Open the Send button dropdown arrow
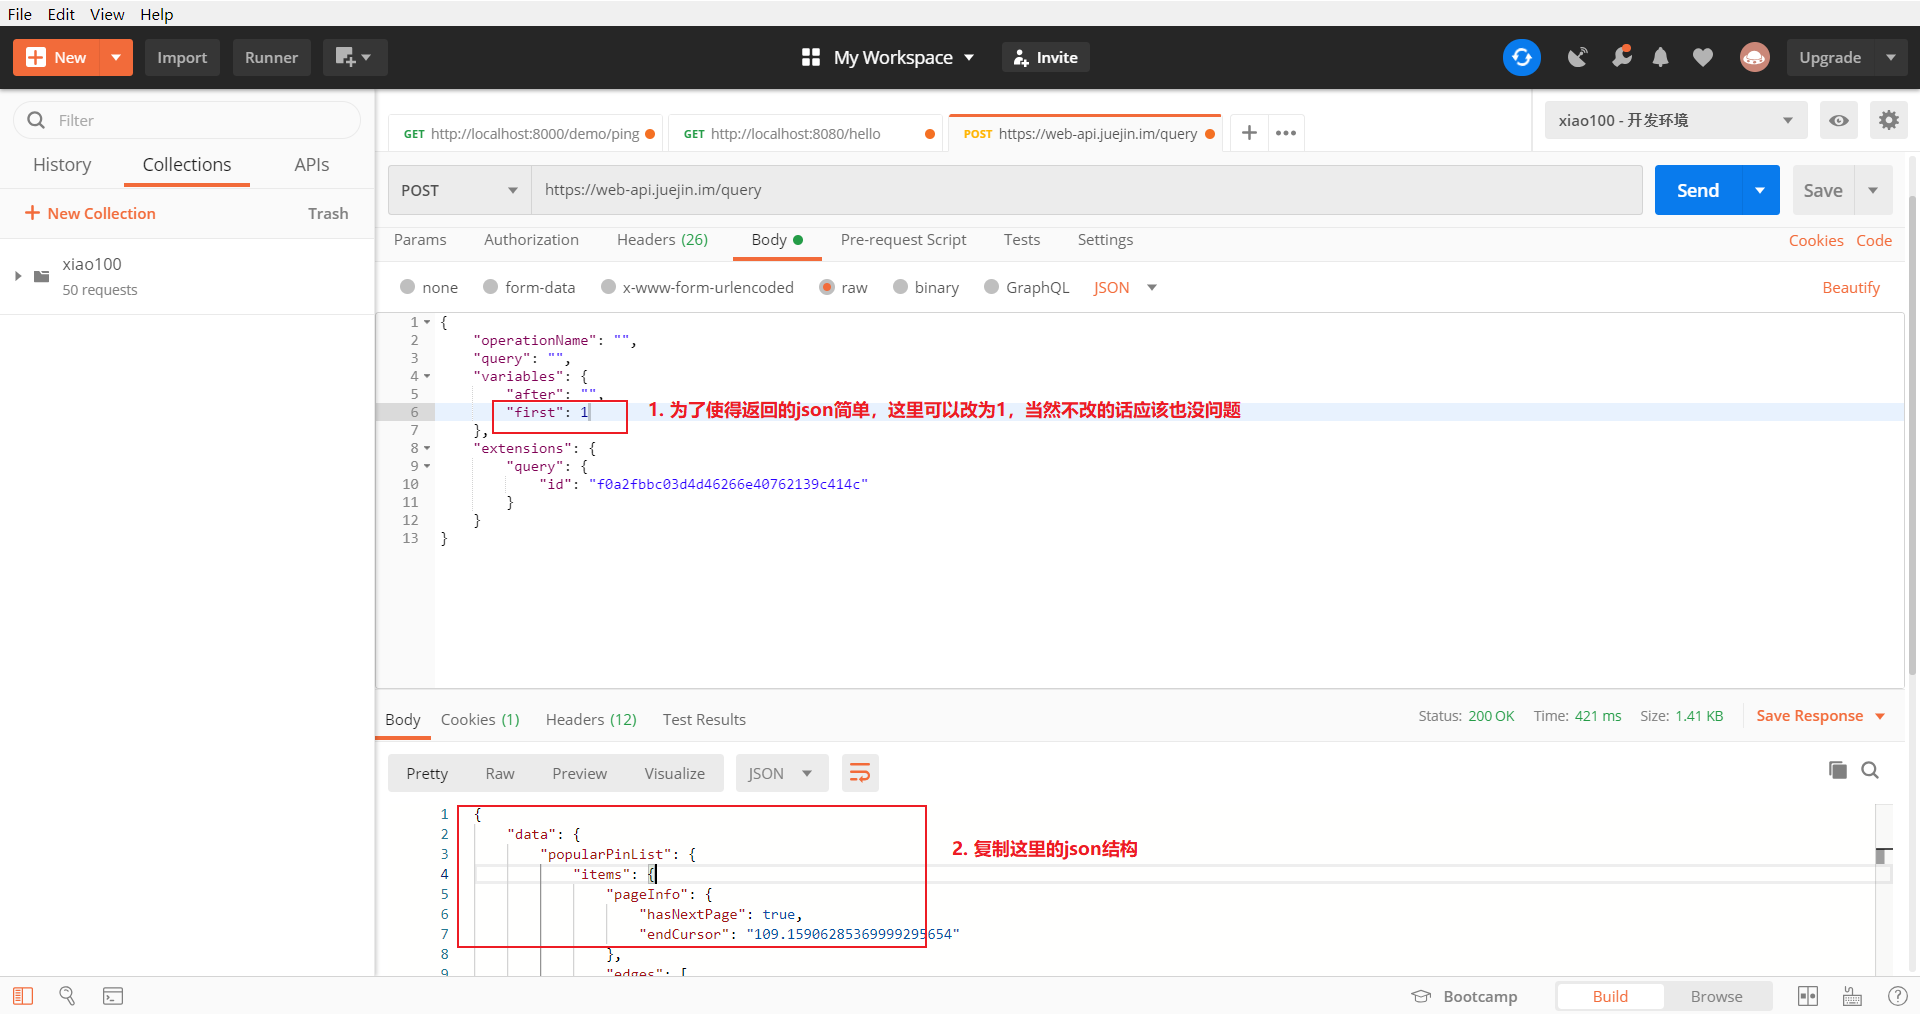 [x=1760, y=190]
